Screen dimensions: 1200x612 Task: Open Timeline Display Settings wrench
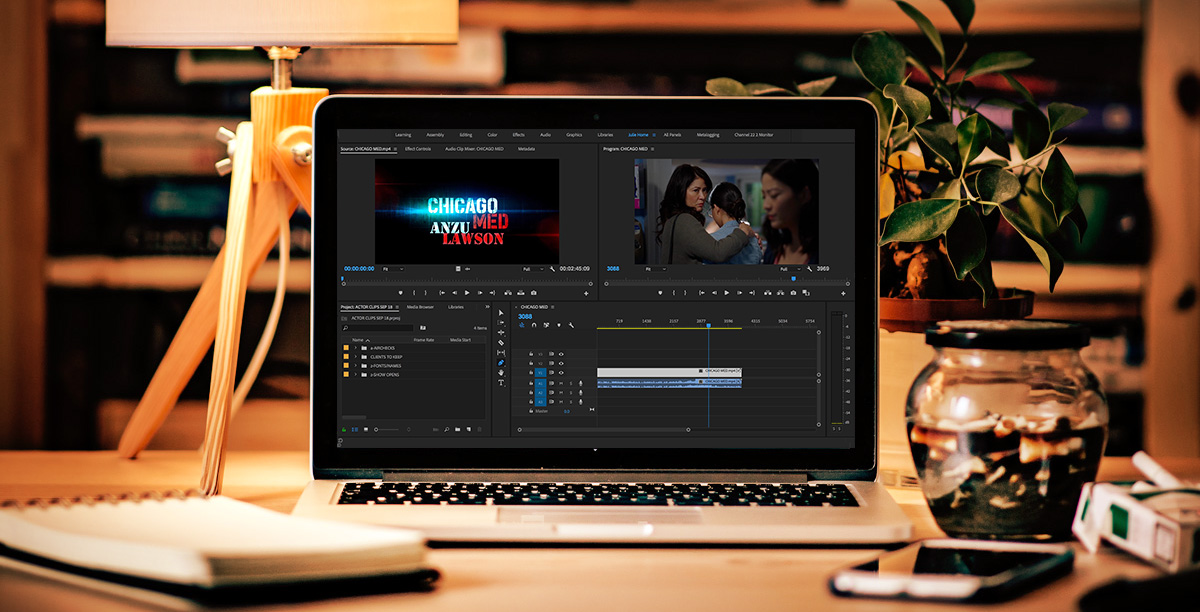[570, 325]
